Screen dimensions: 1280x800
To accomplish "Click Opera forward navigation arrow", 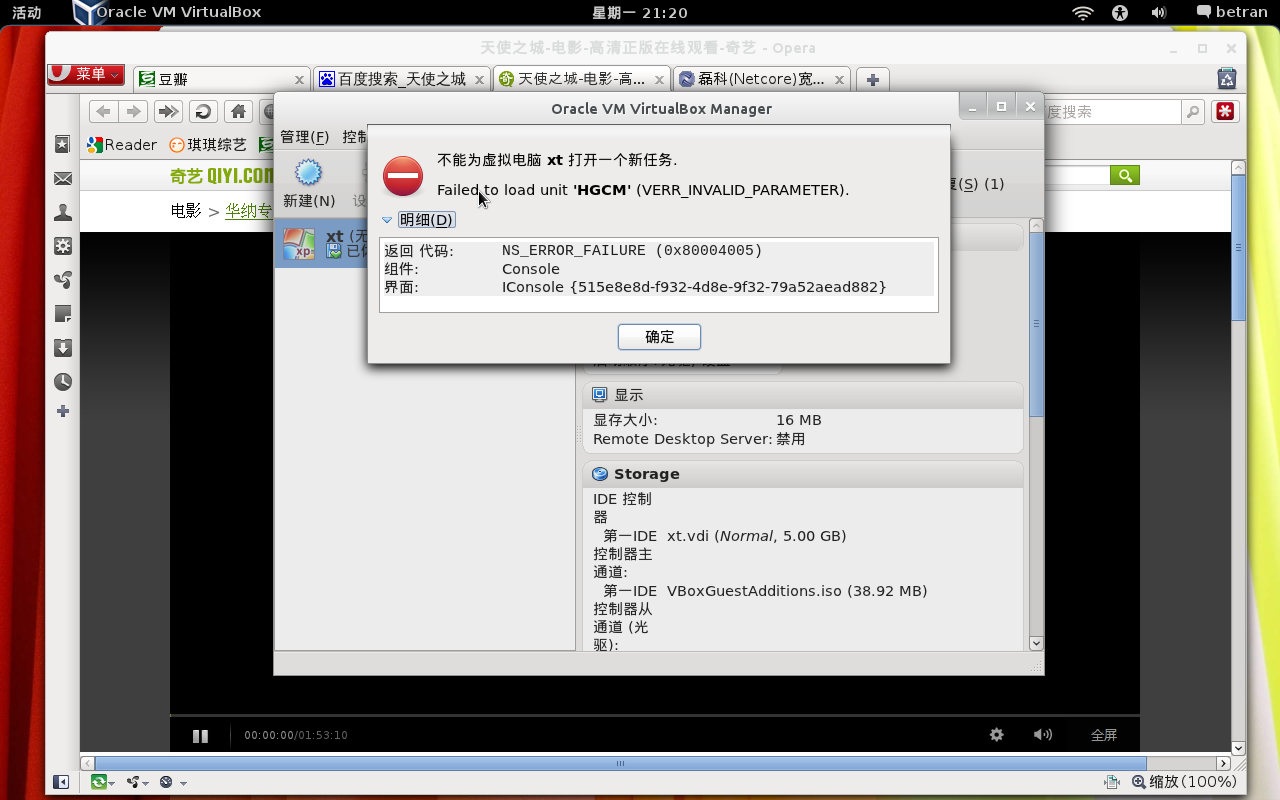I will [x=133, y=112].
